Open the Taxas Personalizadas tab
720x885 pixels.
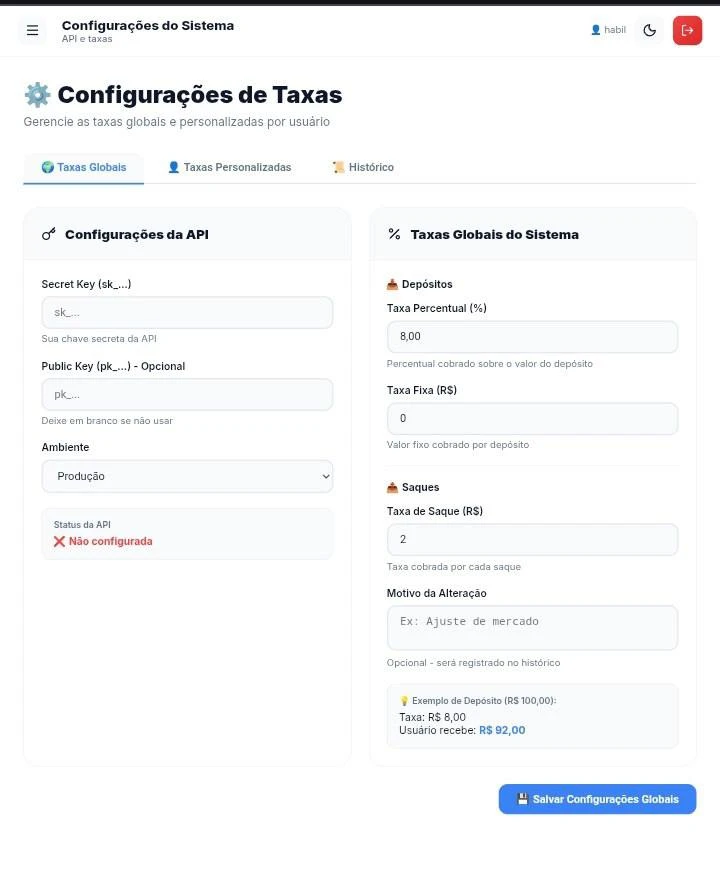tap(229, 167)
